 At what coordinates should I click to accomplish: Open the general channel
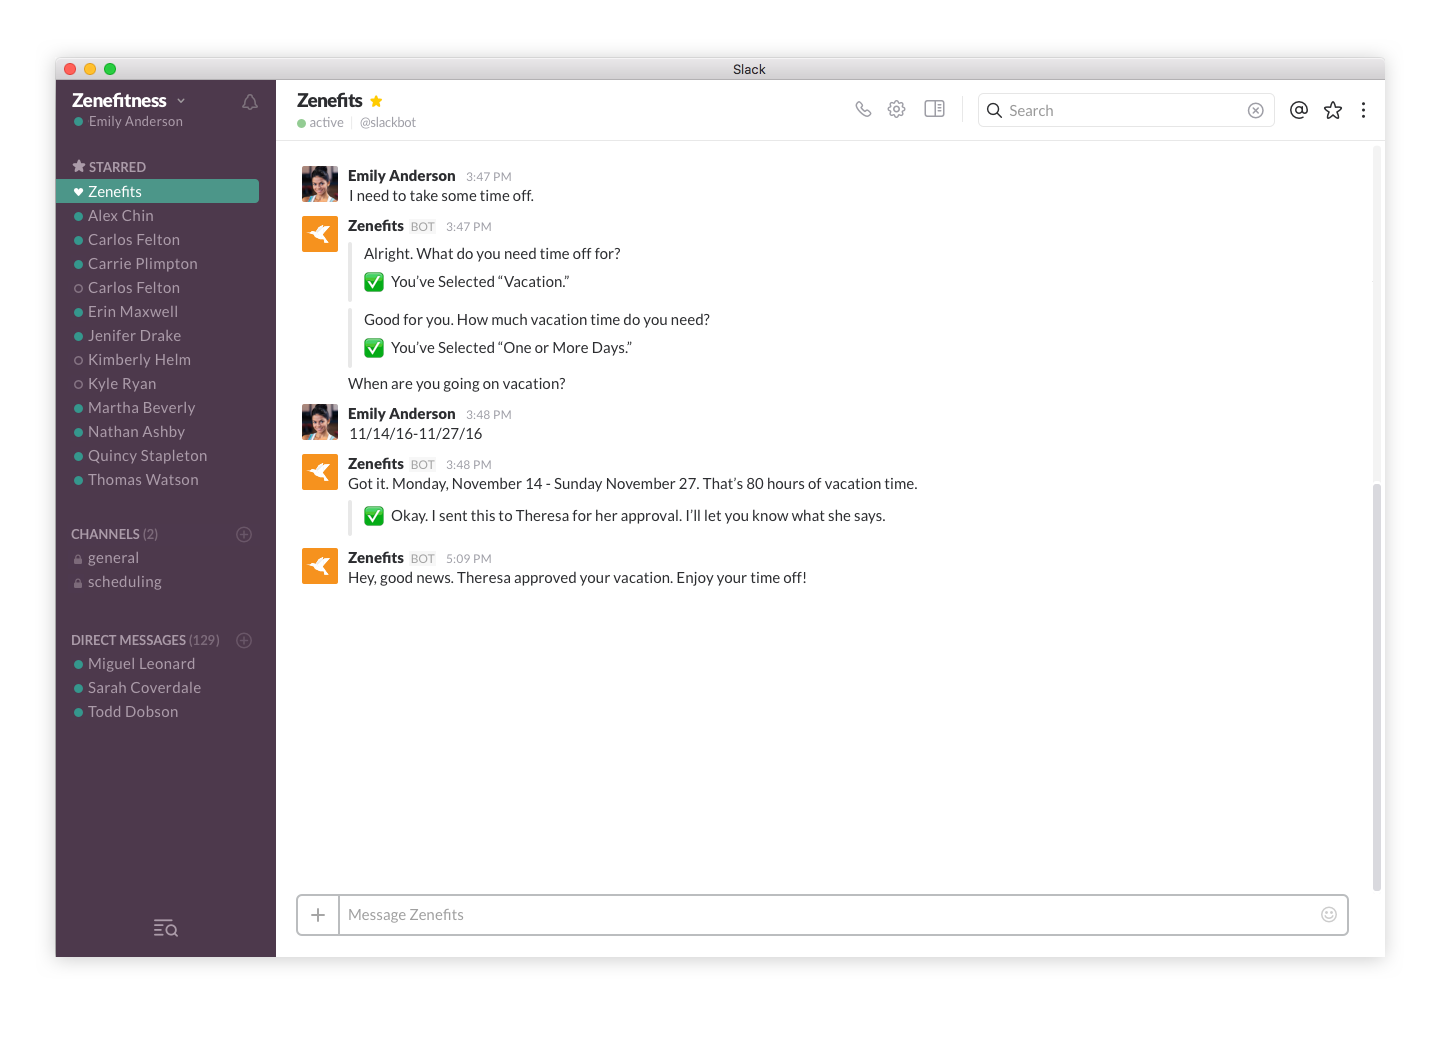click(113, 558)
